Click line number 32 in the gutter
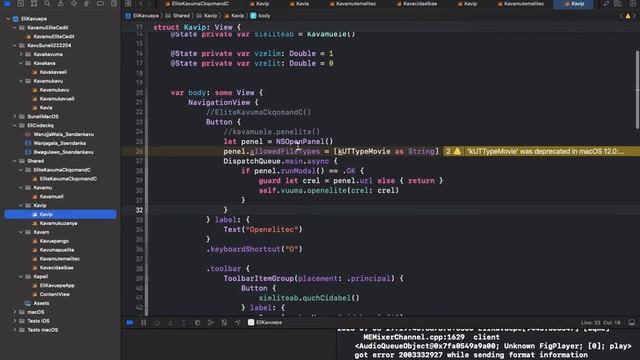 pos(139,210)
